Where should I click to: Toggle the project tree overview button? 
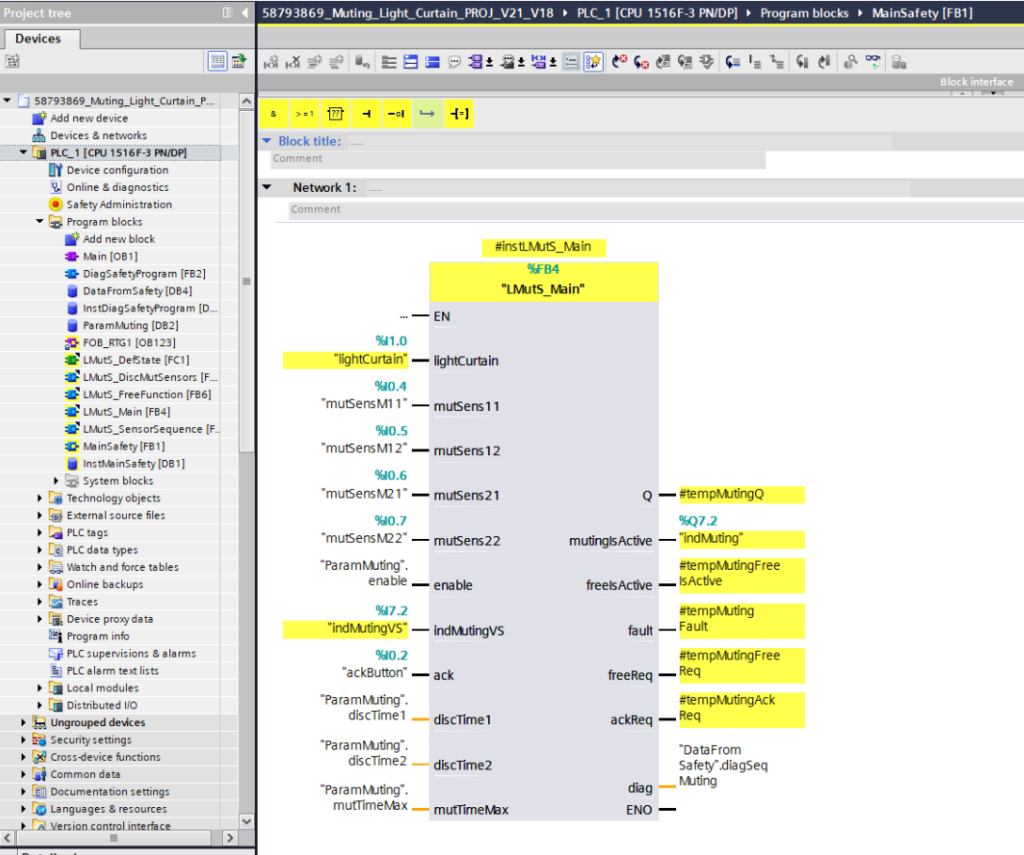[238, 61]
